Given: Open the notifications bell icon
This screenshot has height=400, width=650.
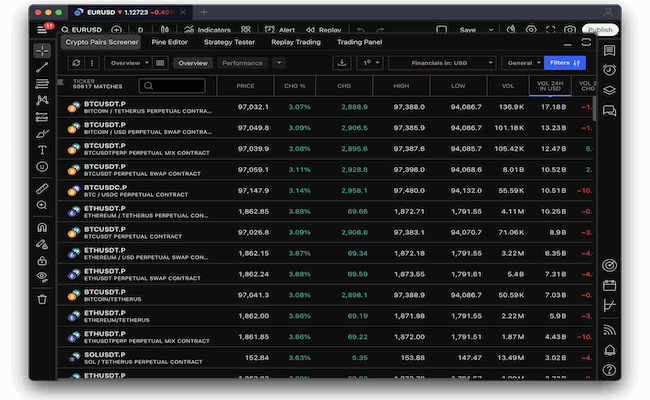Looking at the screenshot, I should 609,350.
